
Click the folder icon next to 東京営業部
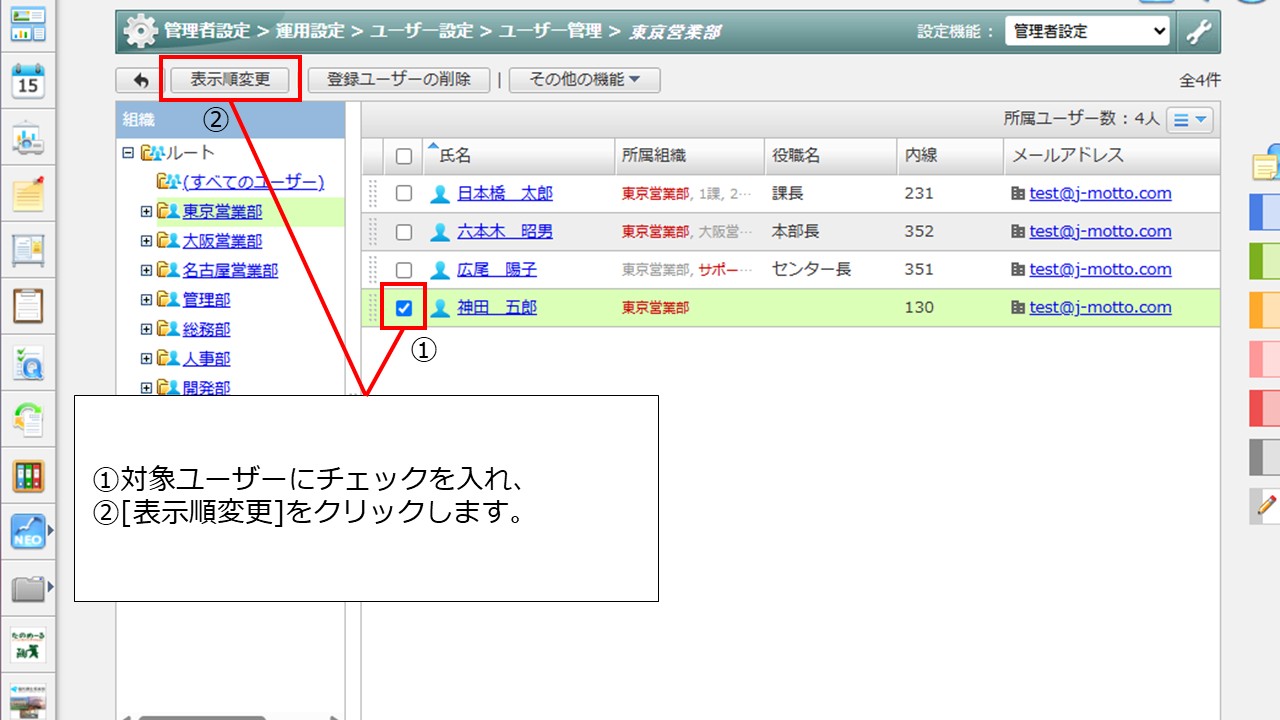(167, 212)
